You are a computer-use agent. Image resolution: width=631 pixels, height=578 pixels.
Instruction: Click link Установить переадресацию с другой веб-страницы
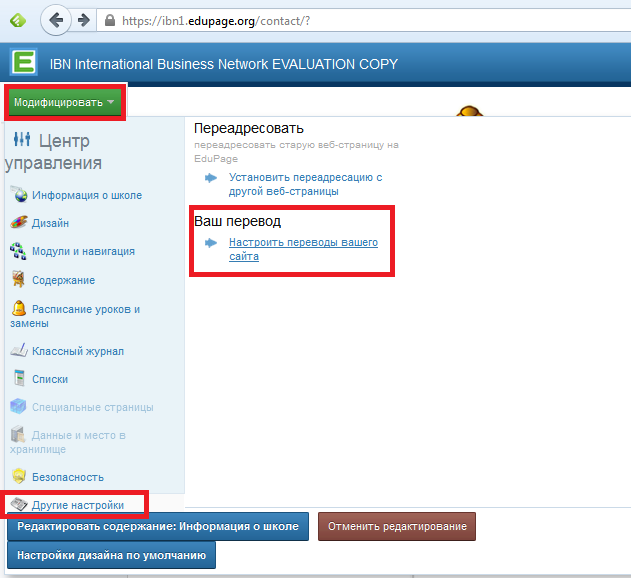coord(305,184)
